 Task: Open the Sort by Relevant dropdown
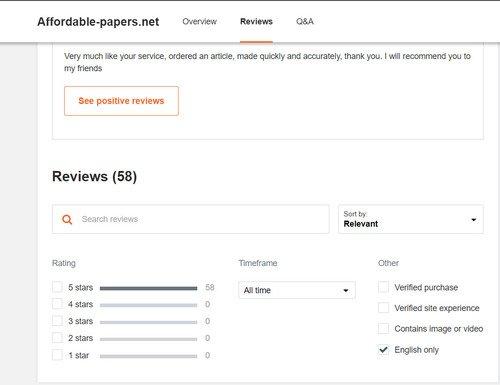[411, 219]
